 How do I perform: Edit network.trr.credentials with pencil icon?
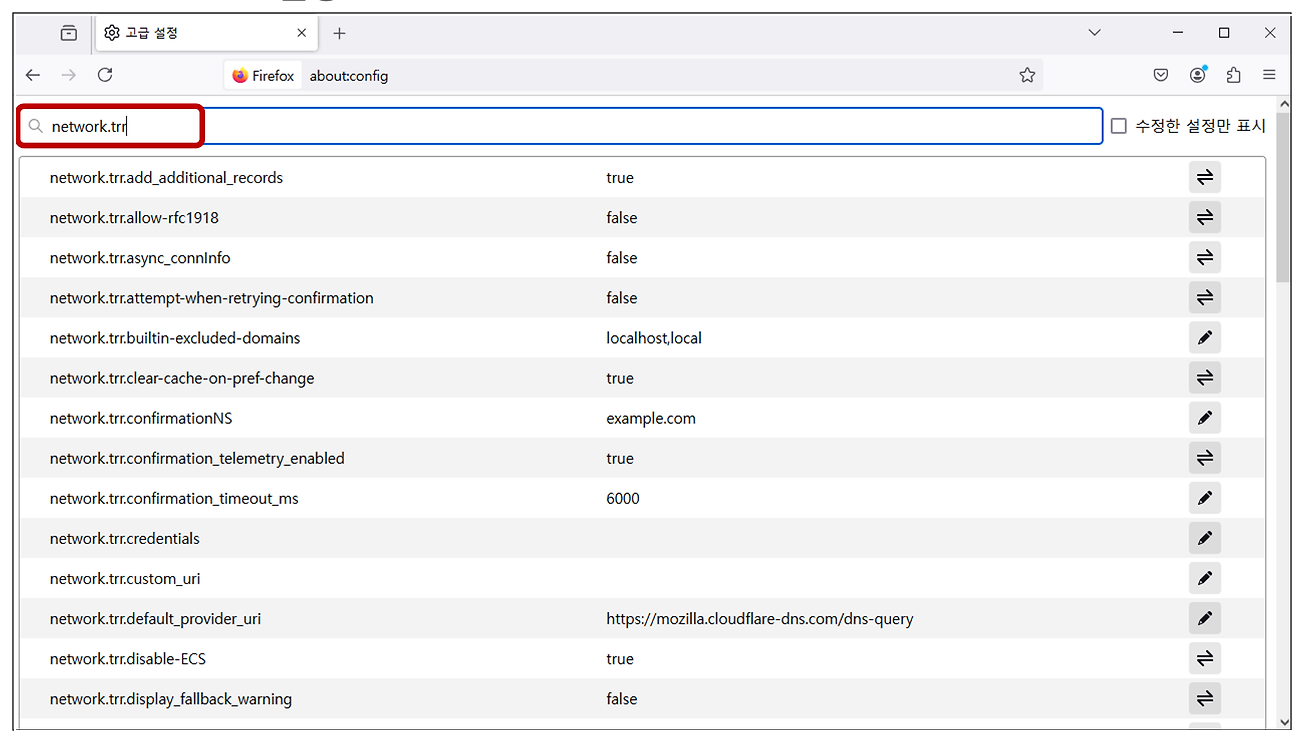coord(1205,538)
